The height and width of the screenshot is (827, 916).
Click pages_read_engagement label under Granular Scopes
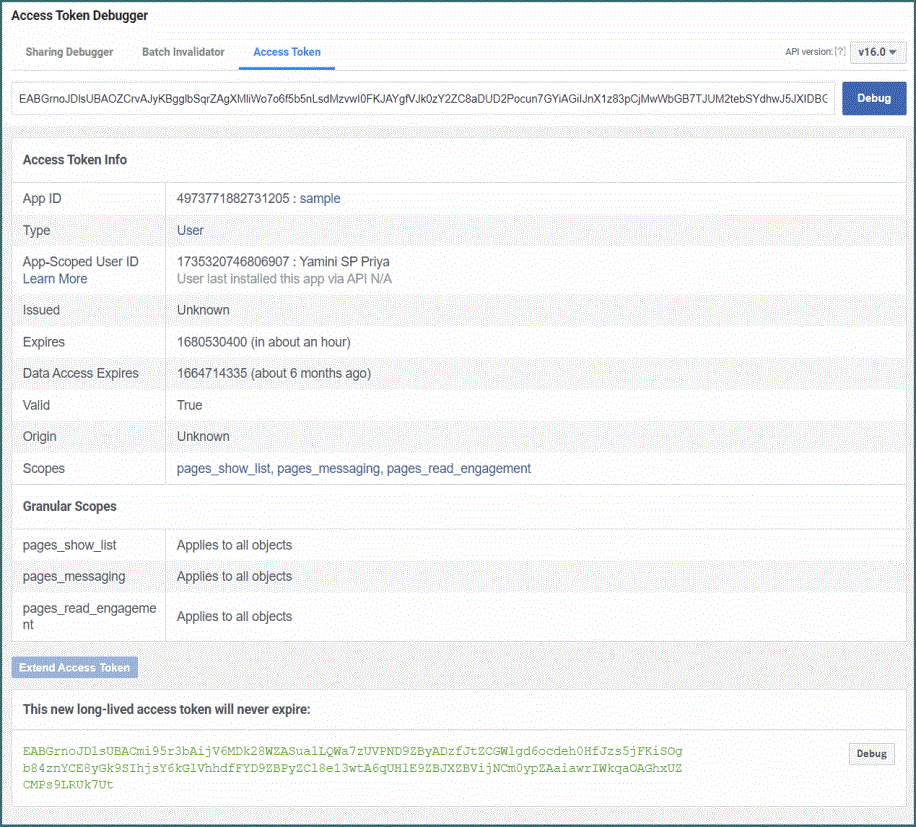[x=89, y=616]
